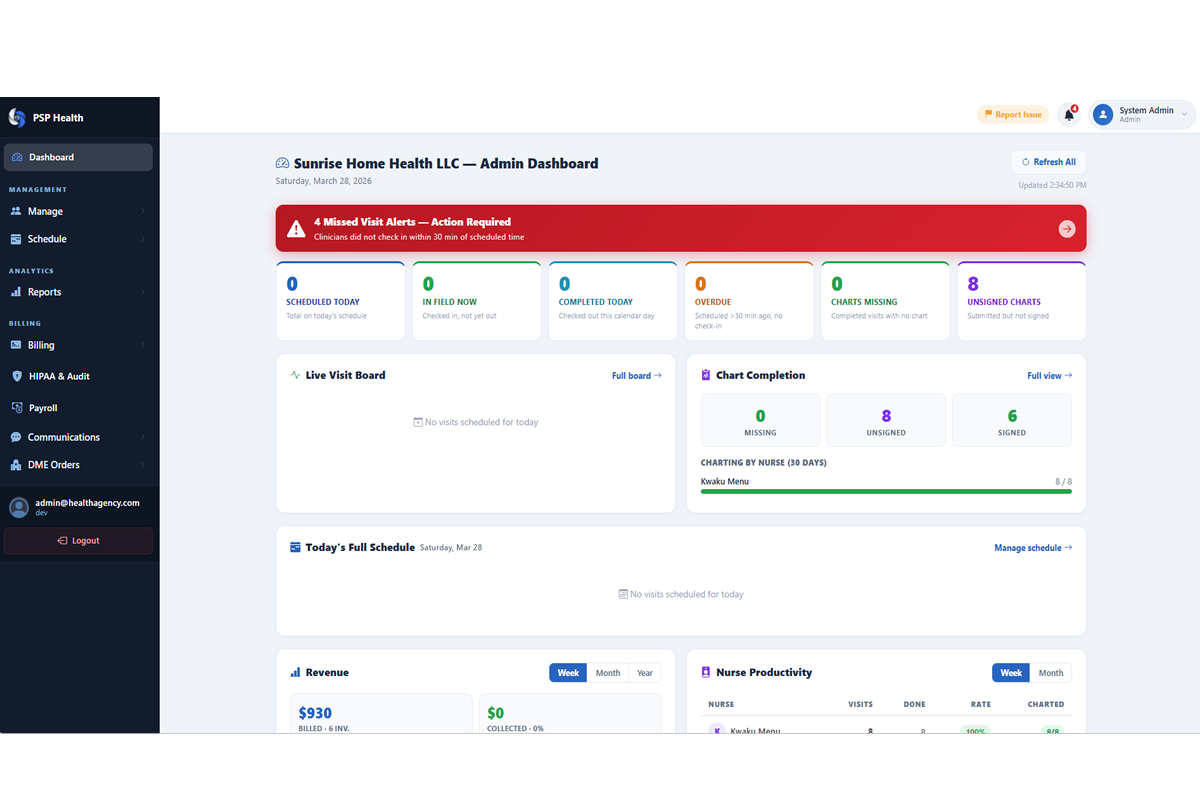Click the Report Issue button
Viewport: 1200px width, 800px height.
(x=1012, y=114)
